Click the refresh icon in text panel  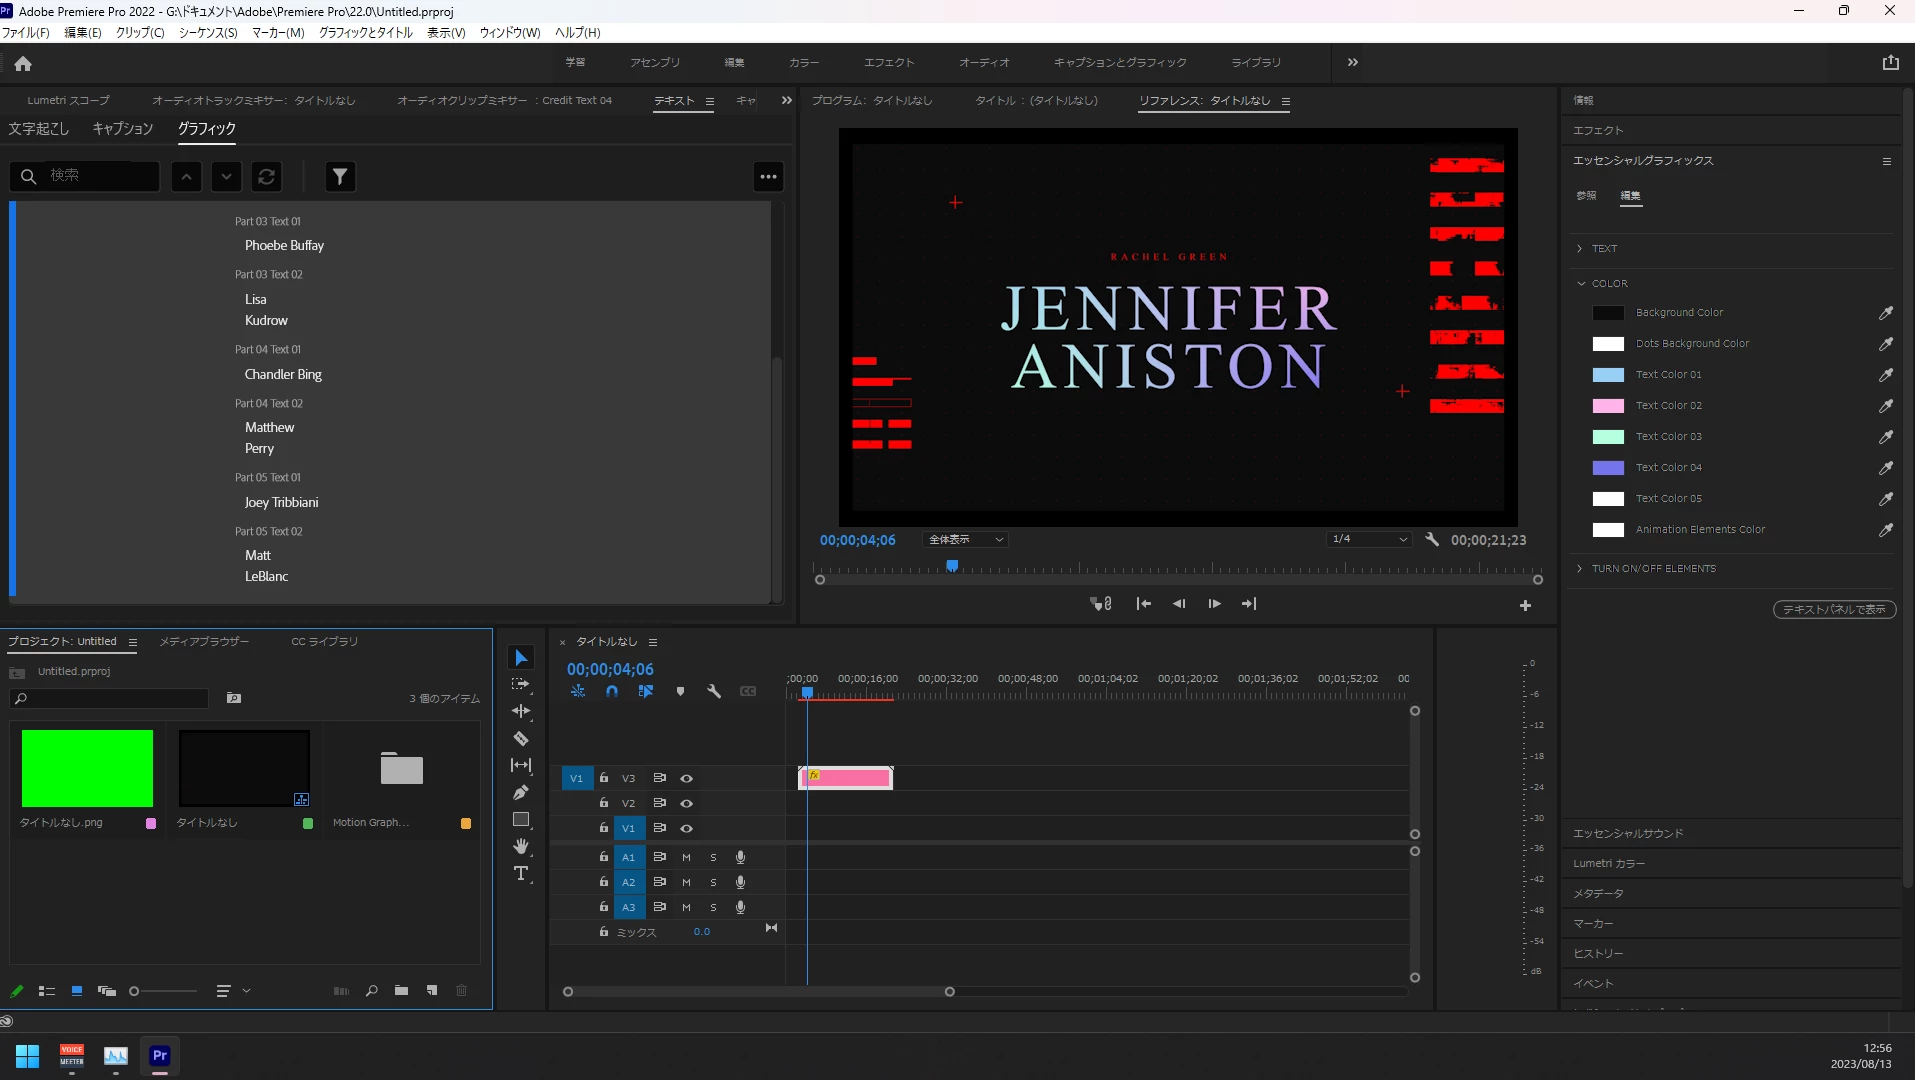click(266, 176)
